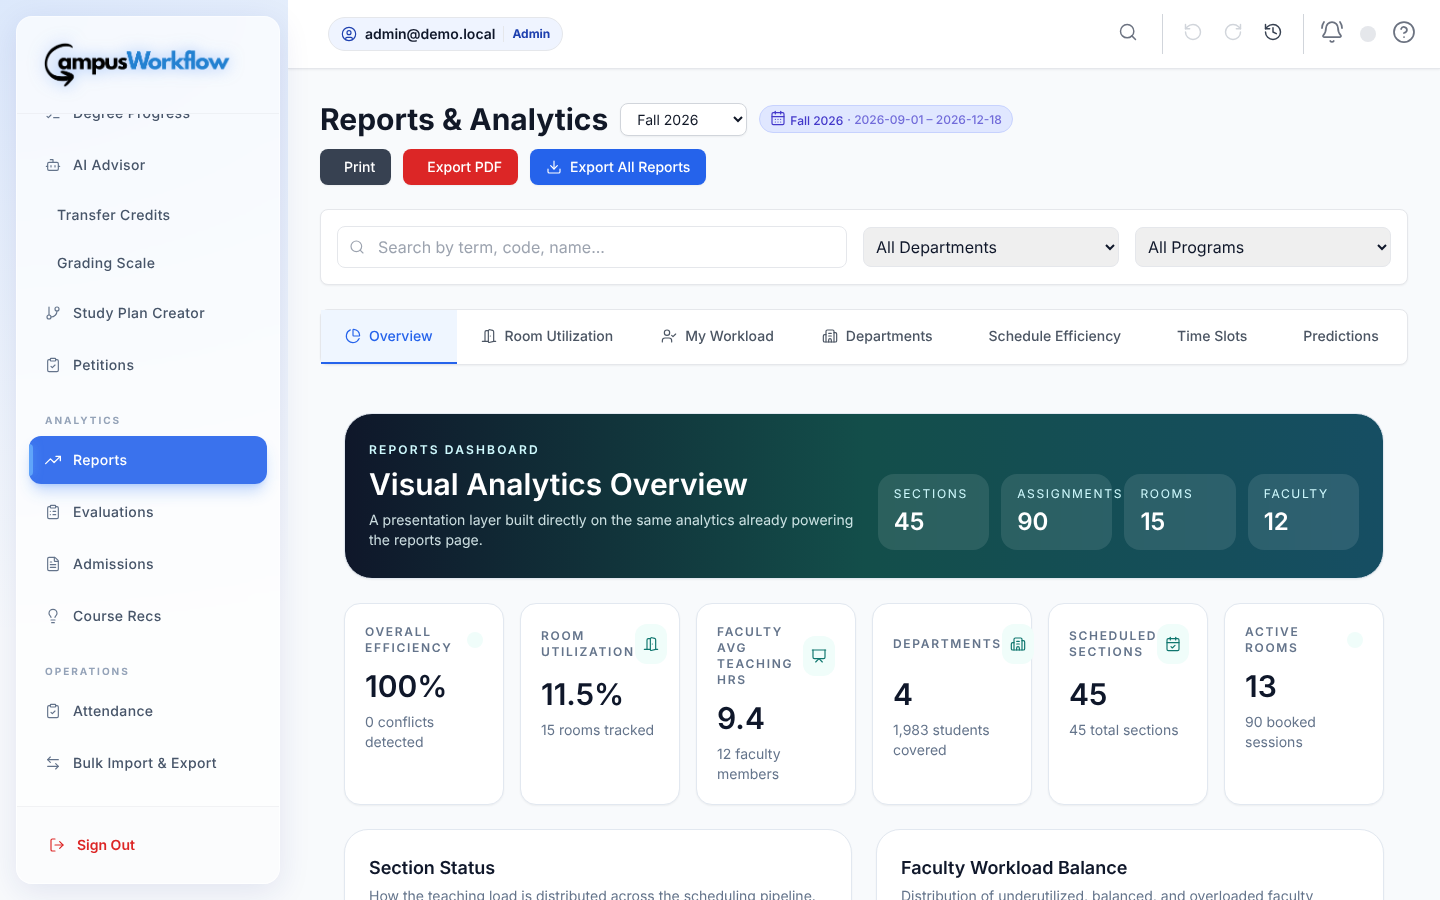Click the undo arrow icon
This screenshot has width=1440, height=900.
1193,33
